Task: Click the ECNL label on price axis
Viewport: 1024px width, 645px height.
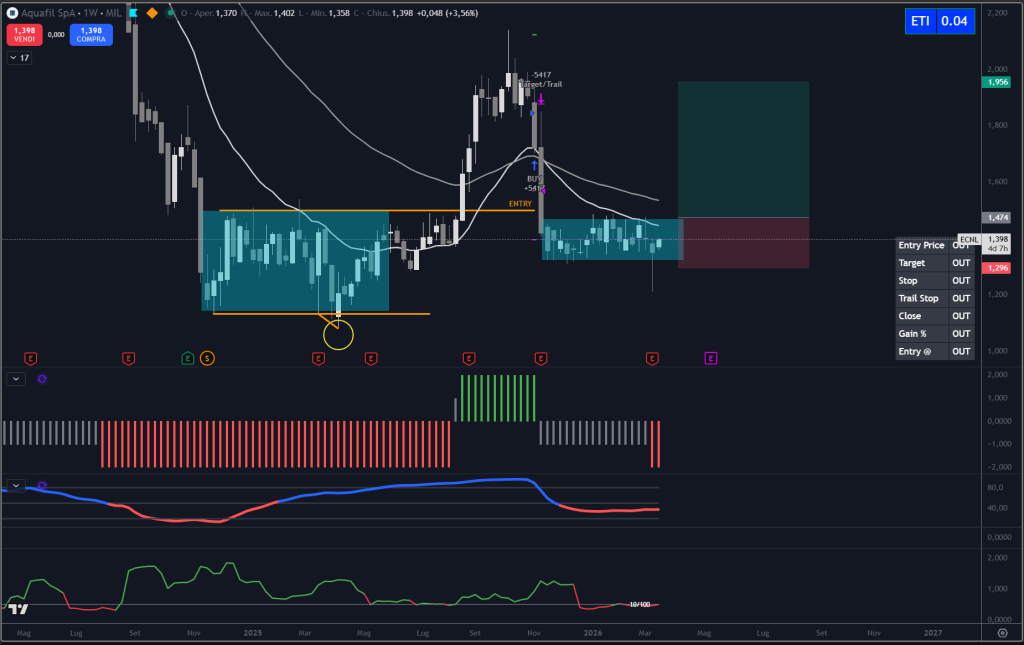Action: point(970,240)
